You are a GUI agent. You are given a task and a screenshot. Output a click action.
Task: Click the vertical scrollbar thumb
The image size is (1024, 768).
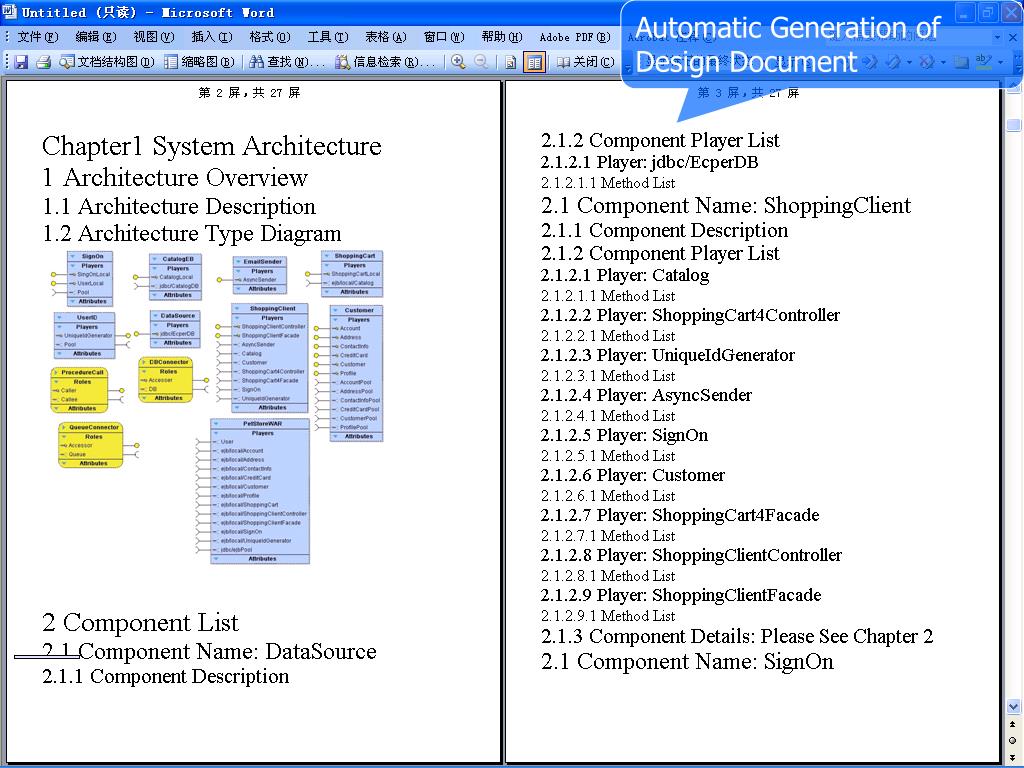coord(1014,125)
